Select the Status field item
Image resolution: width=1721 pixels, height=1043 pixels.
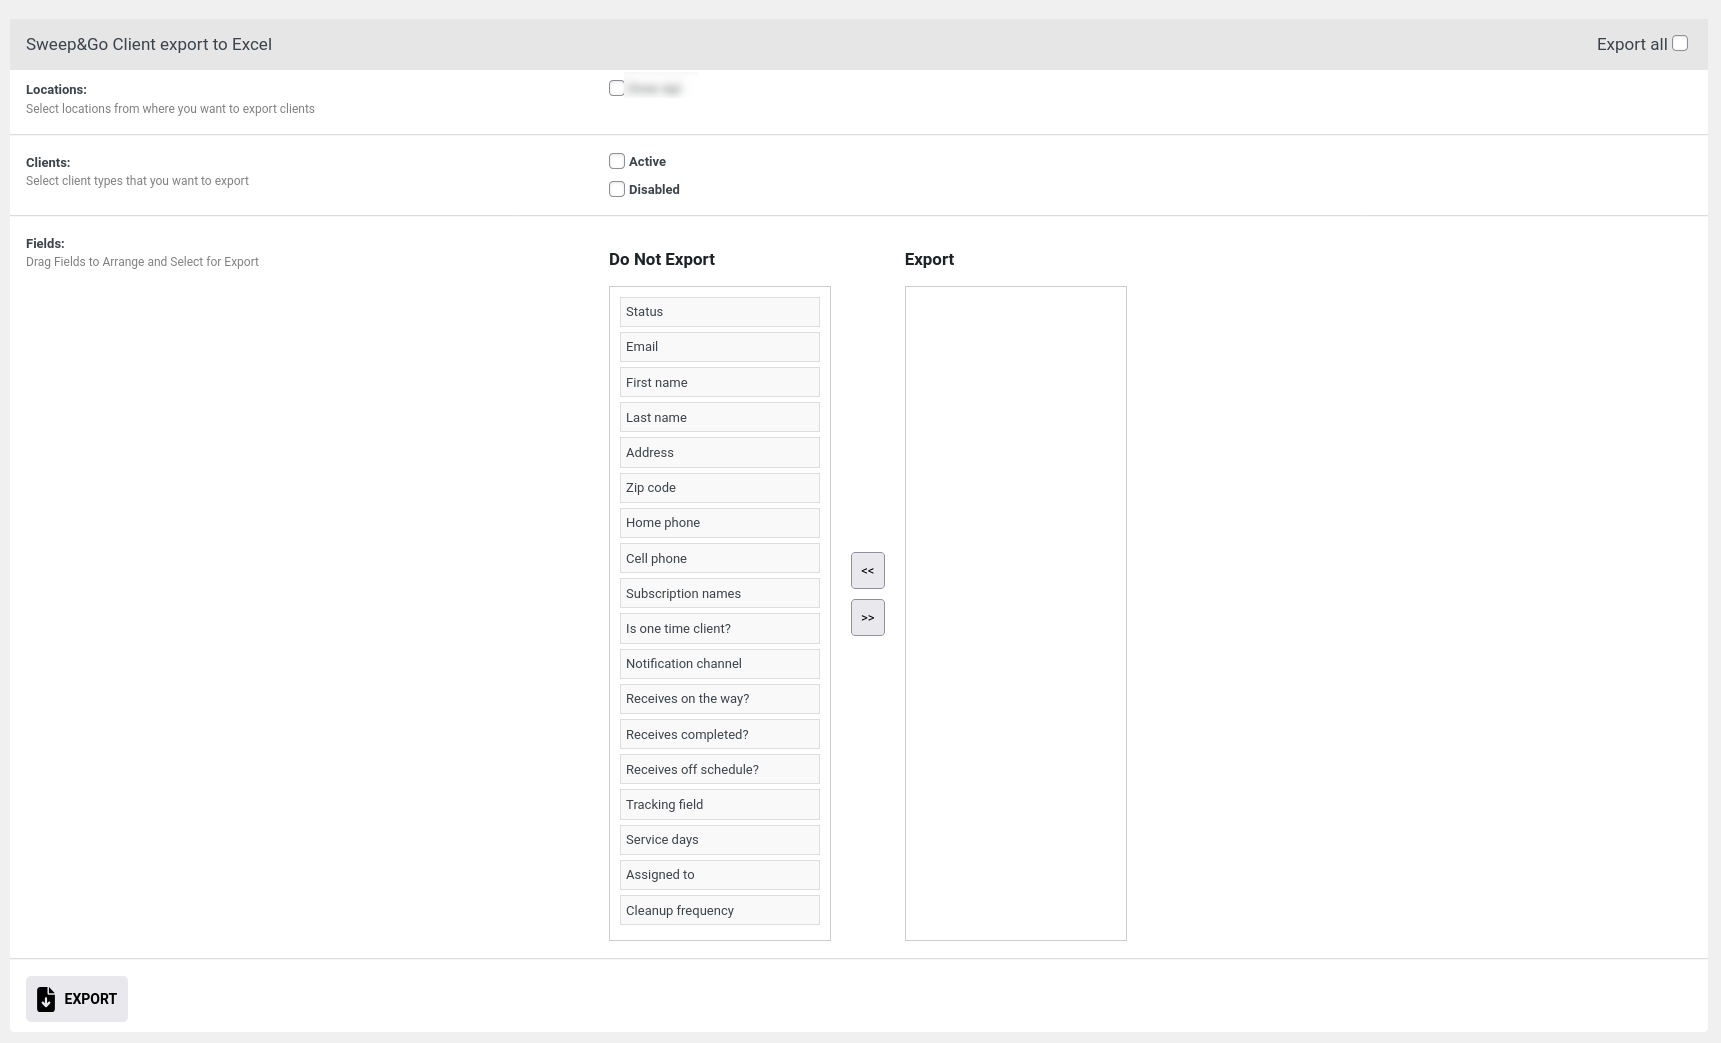click(719, 312)
